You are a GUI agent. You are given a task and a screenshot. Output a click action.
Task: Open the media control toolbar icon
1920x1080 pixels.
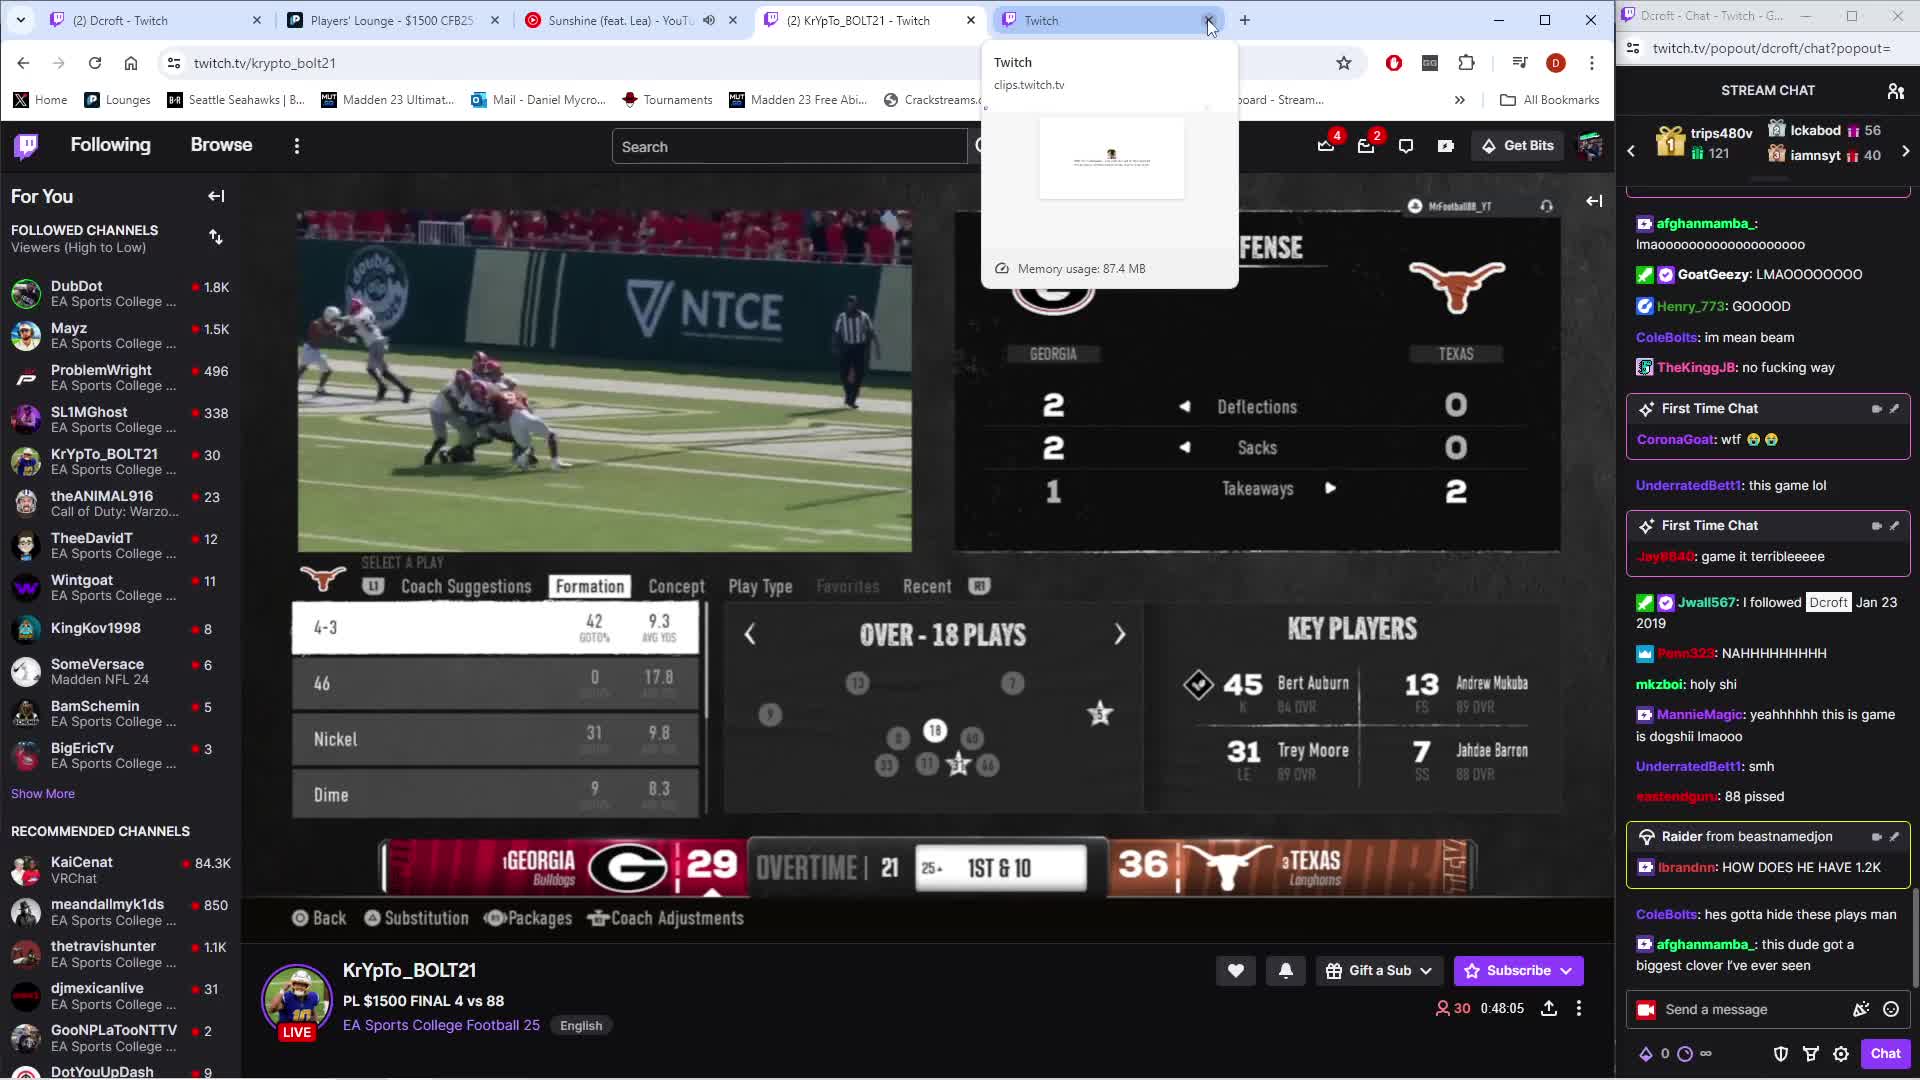1520,63
